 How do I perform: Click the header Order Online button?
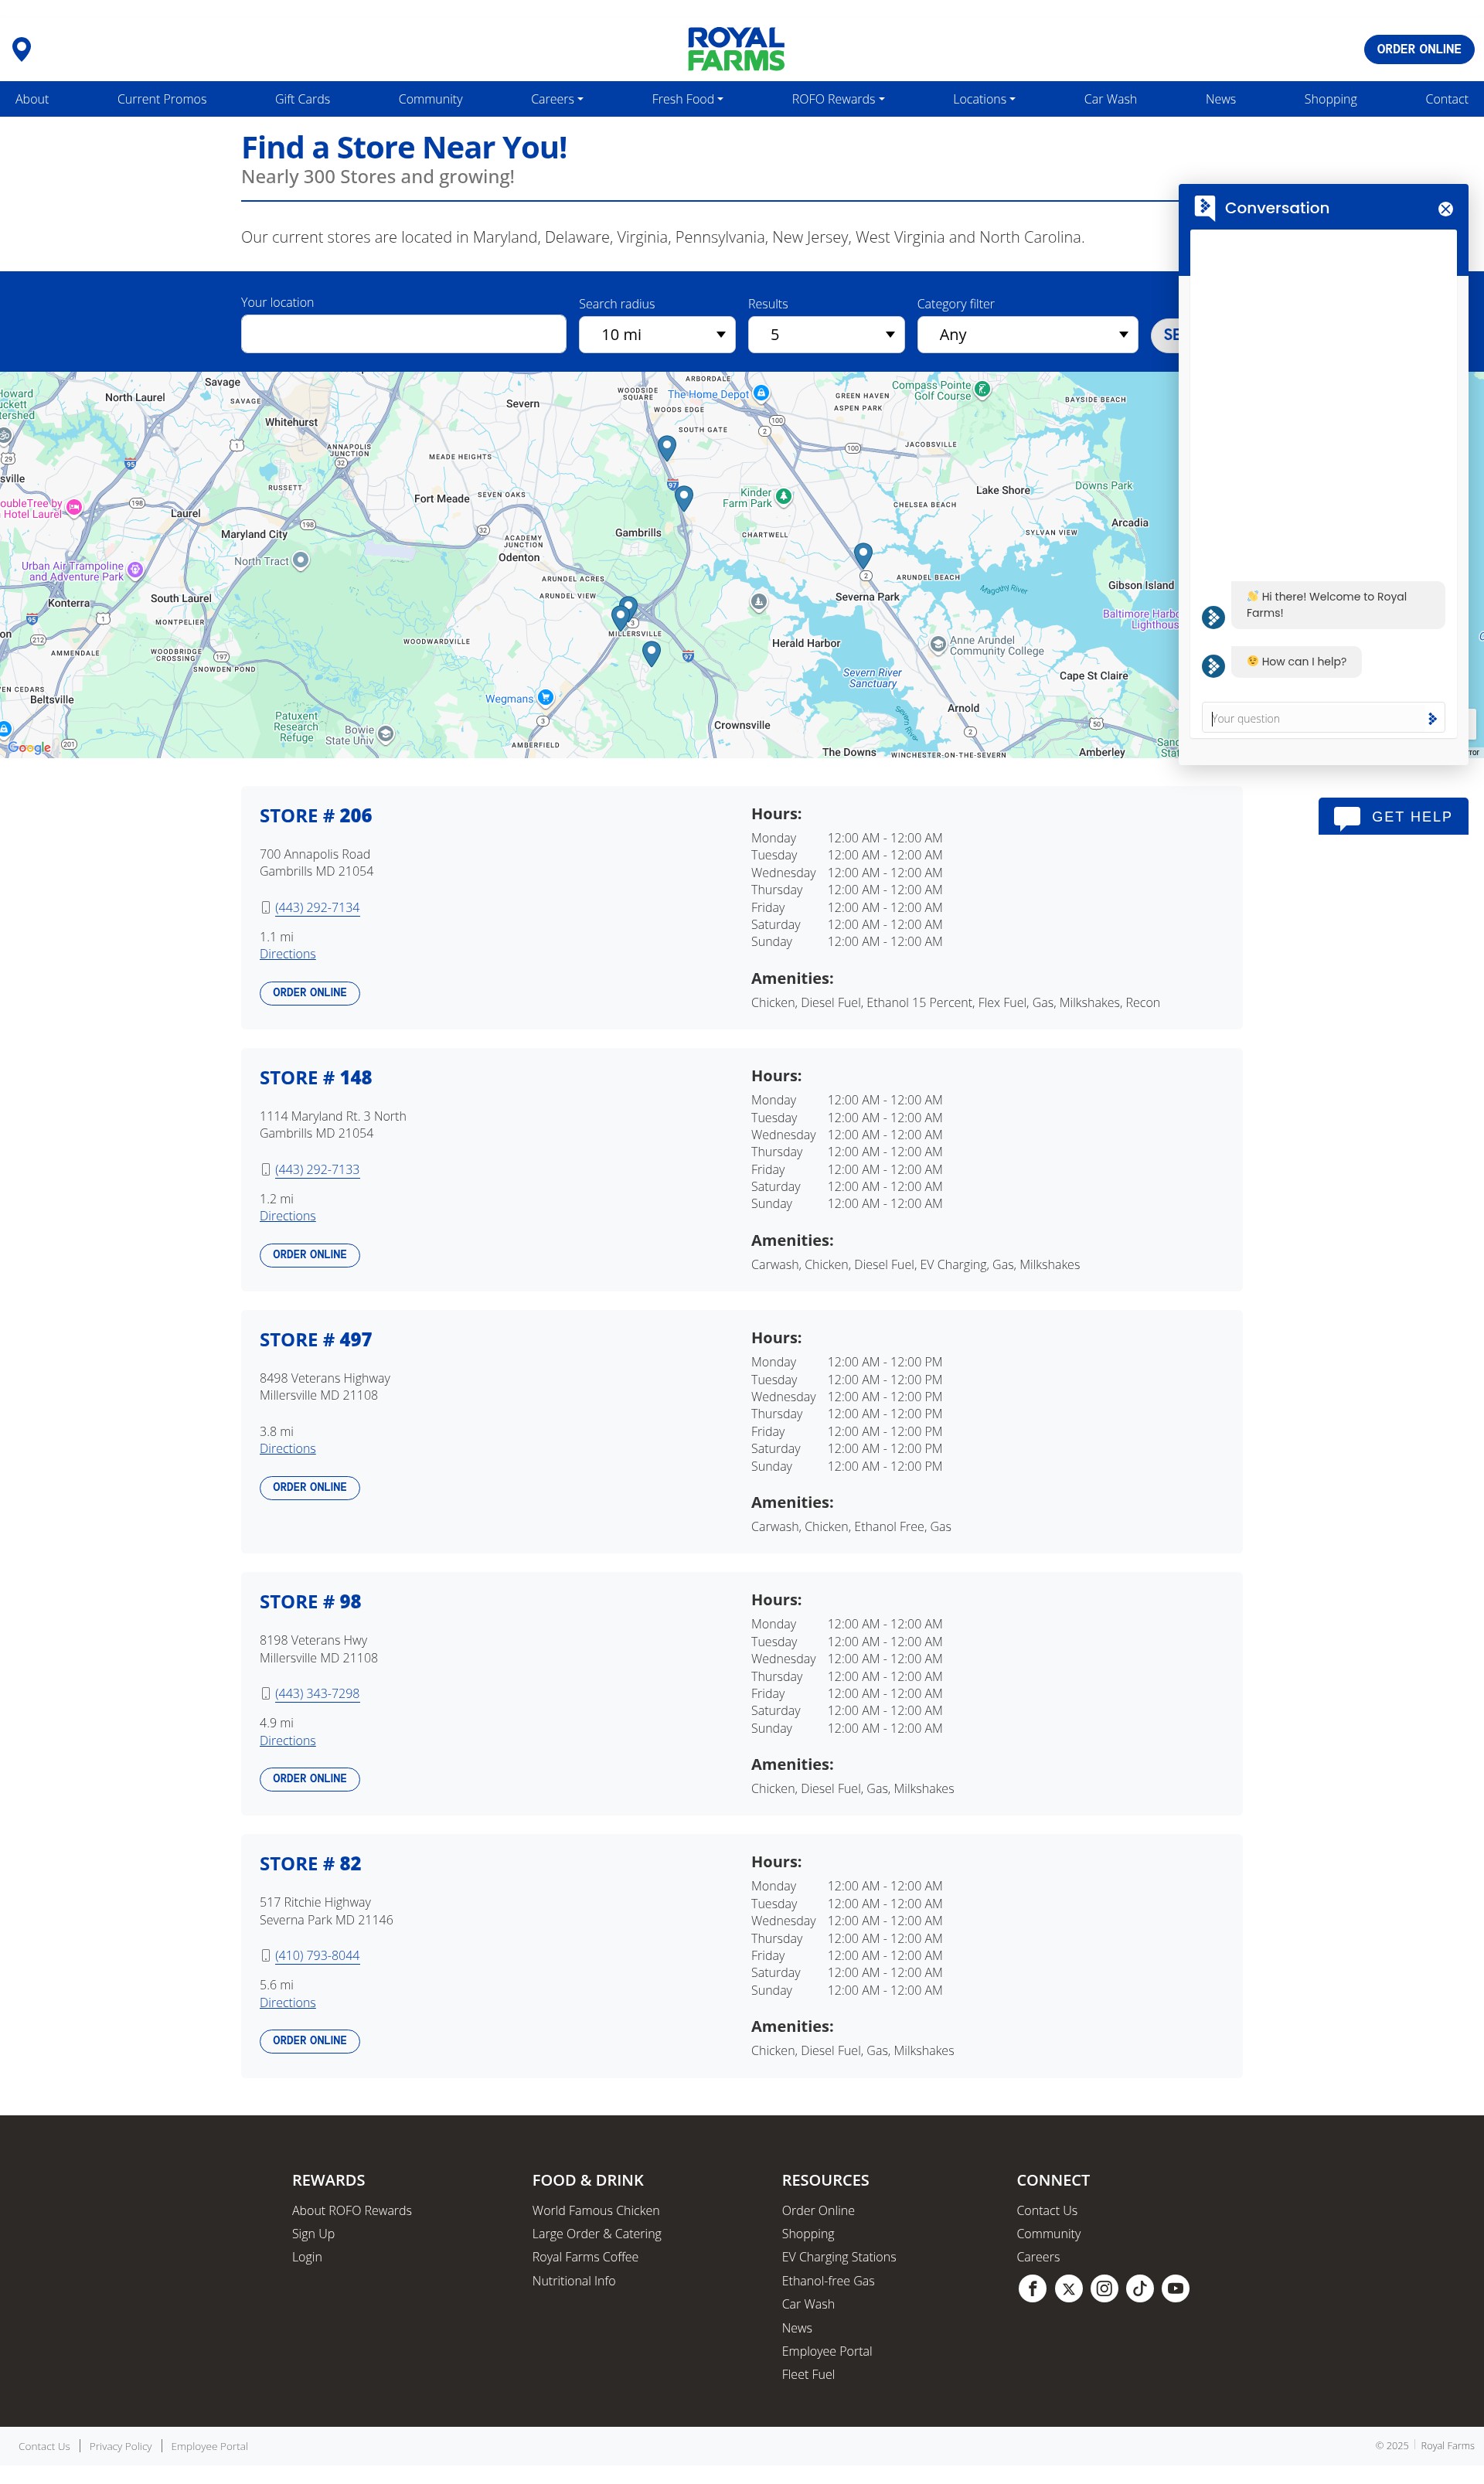[1418, 49]
